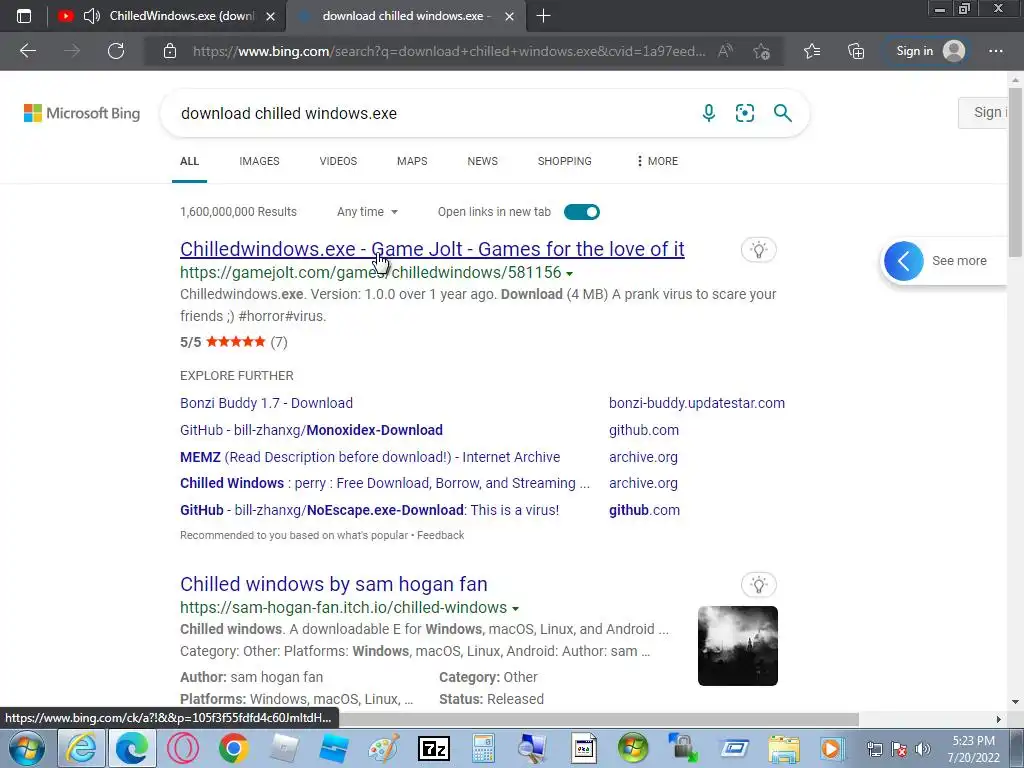Click the Feedback link under recommendations
Screen dimensions: 1024x768
click(x=441, y=535)
